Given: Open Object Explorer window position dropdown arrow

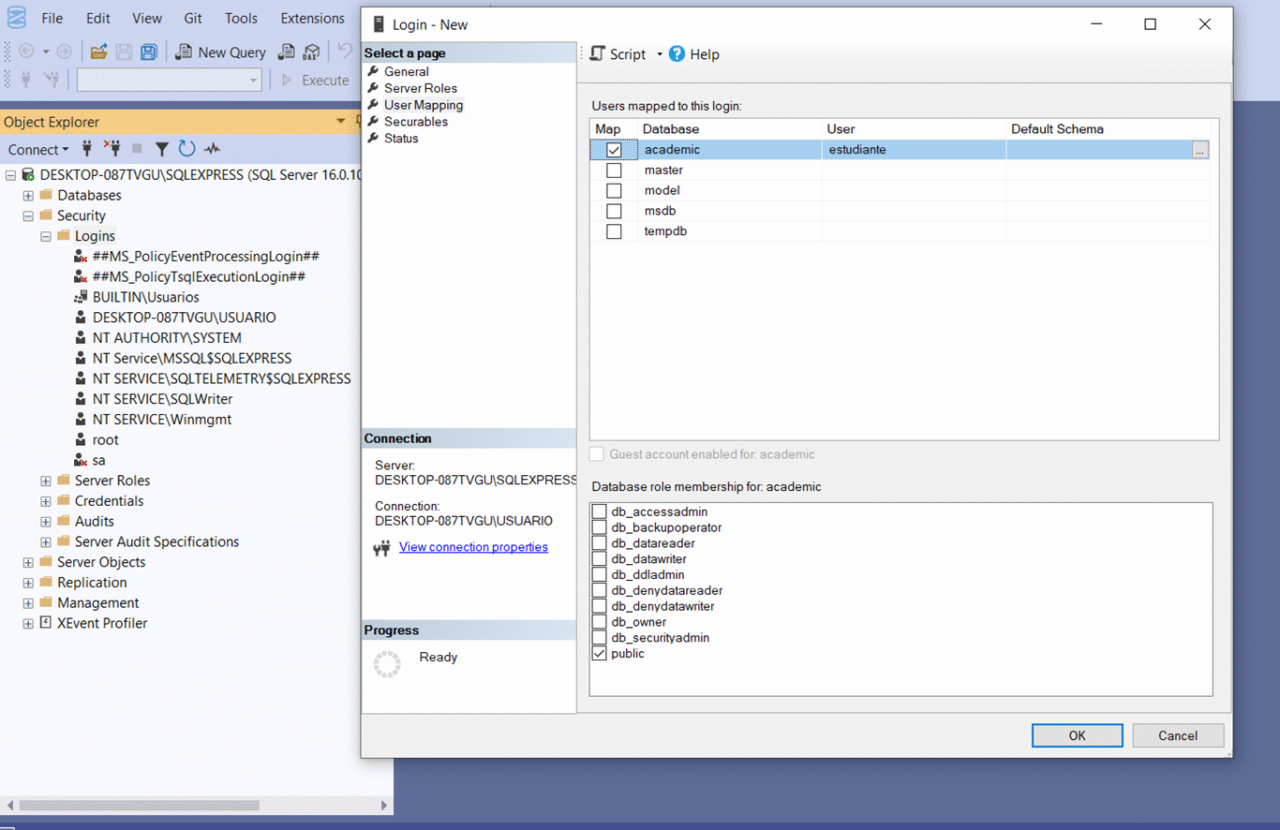Looking at the screenshot, I should [341, 122].
